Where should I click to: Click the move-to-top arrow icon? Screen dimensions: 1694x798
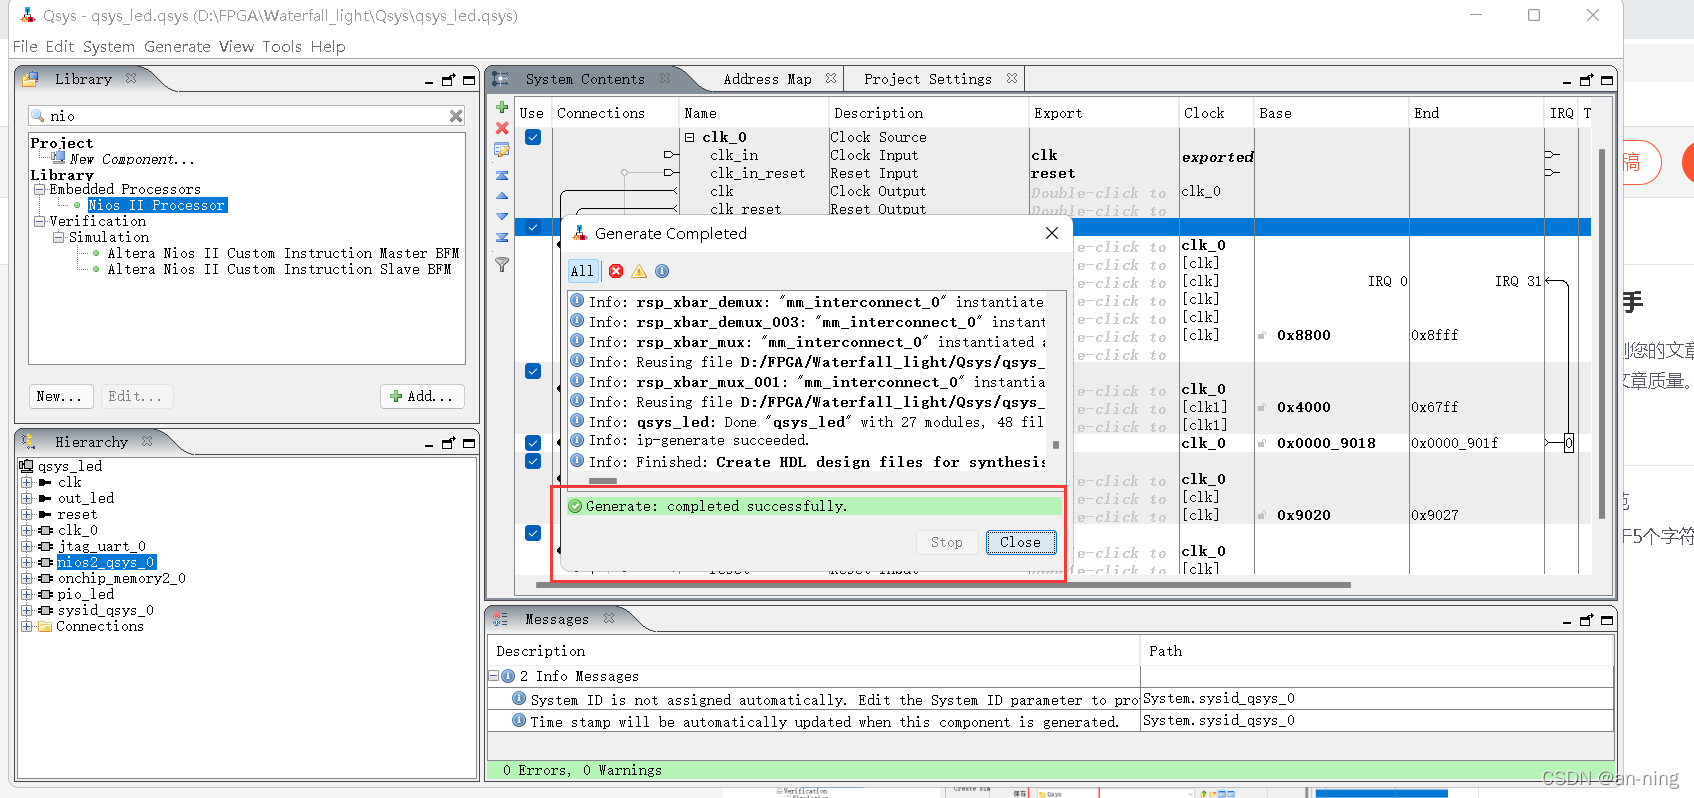pos(502,175)
